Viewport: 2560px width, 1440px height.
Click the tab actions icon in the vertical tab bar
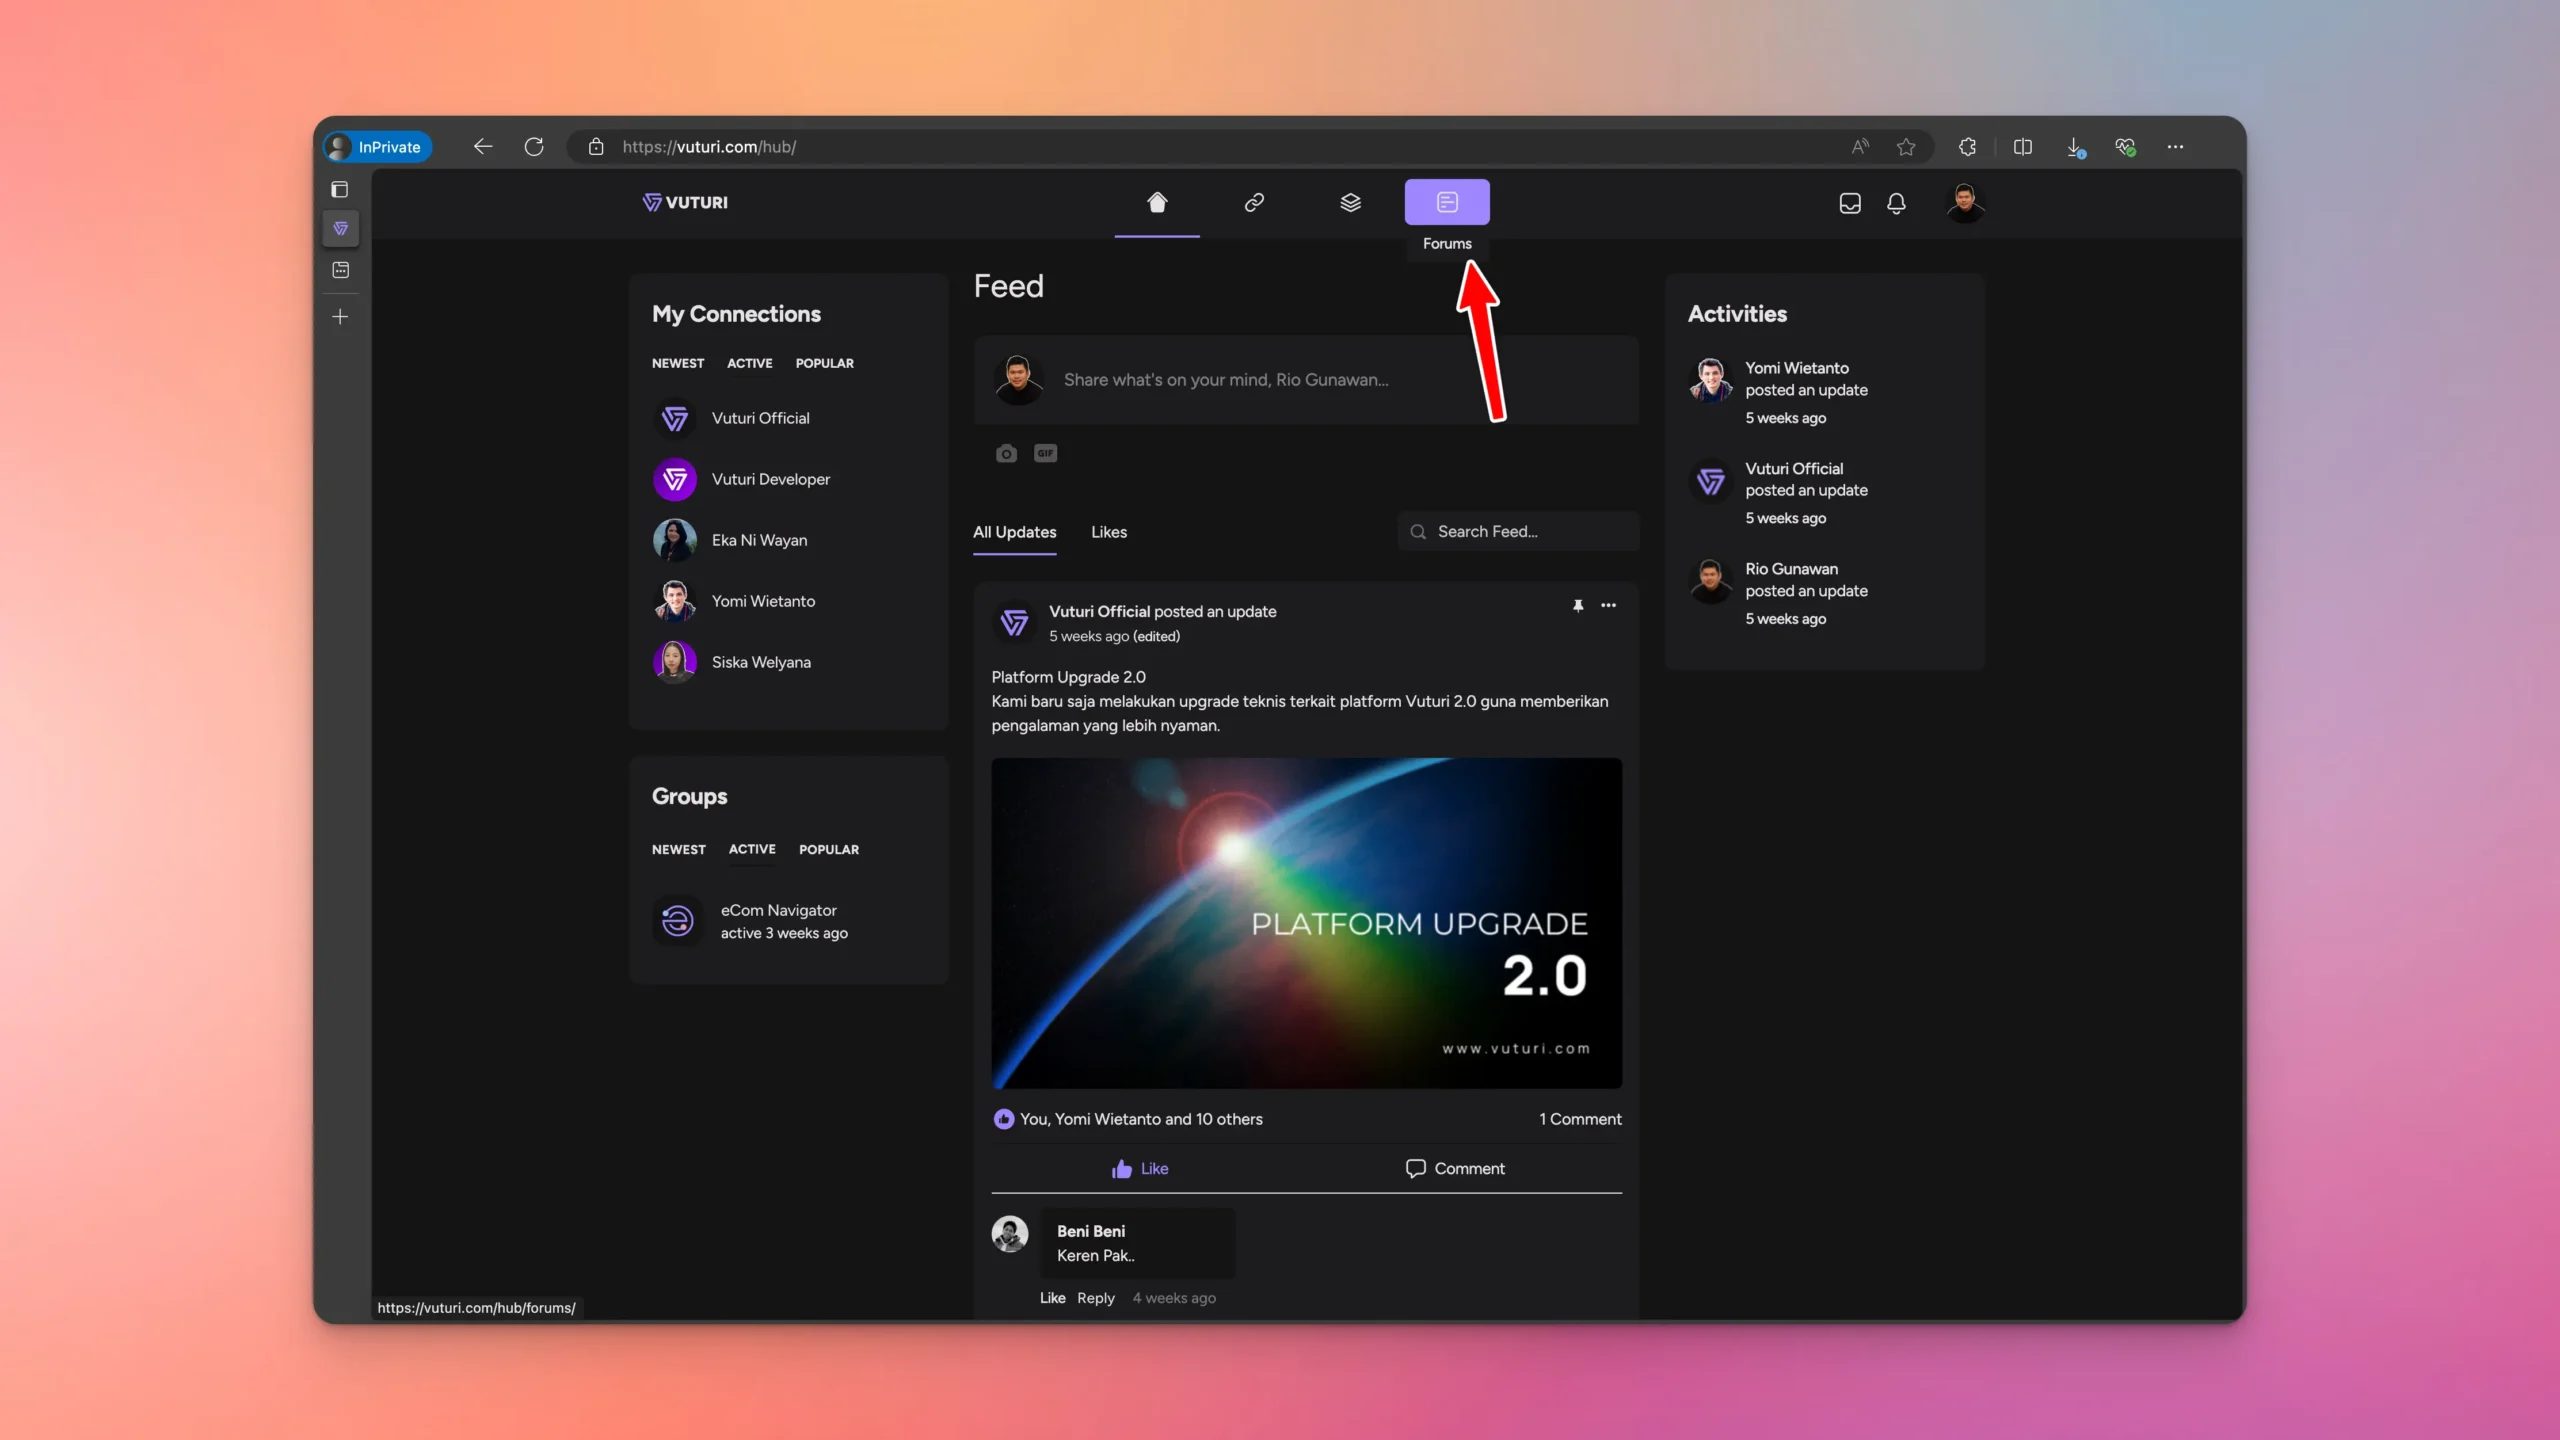340,189
